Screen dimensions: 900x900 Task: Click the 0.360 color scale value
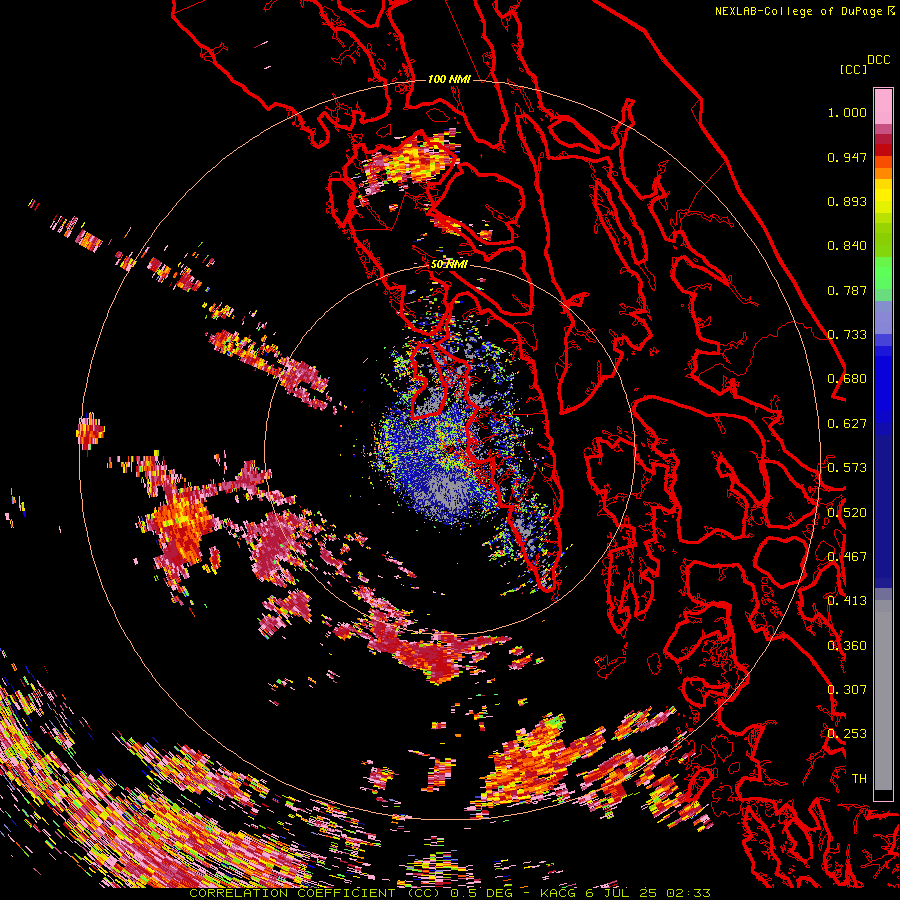(x=847, y=646)
